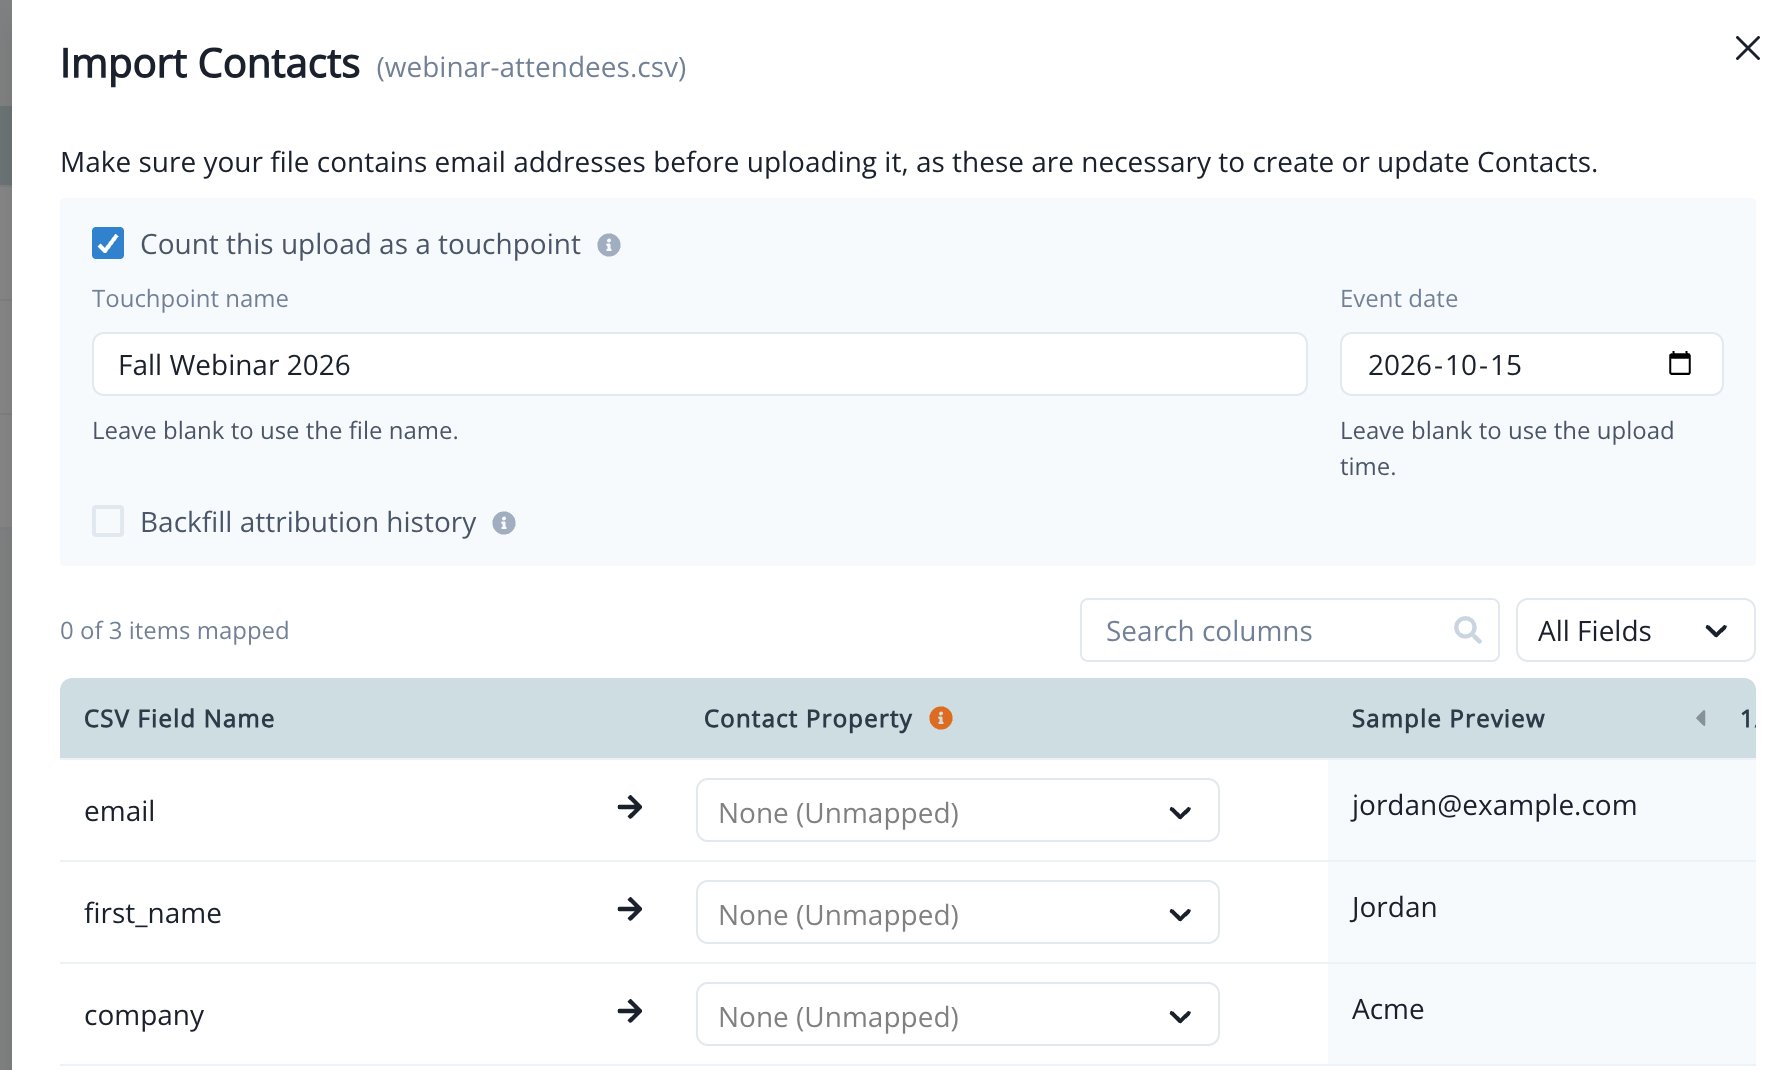1780x1070 pixels.
Task: Enable Backfill attribution history checkbox
Action: coord(108,521)
